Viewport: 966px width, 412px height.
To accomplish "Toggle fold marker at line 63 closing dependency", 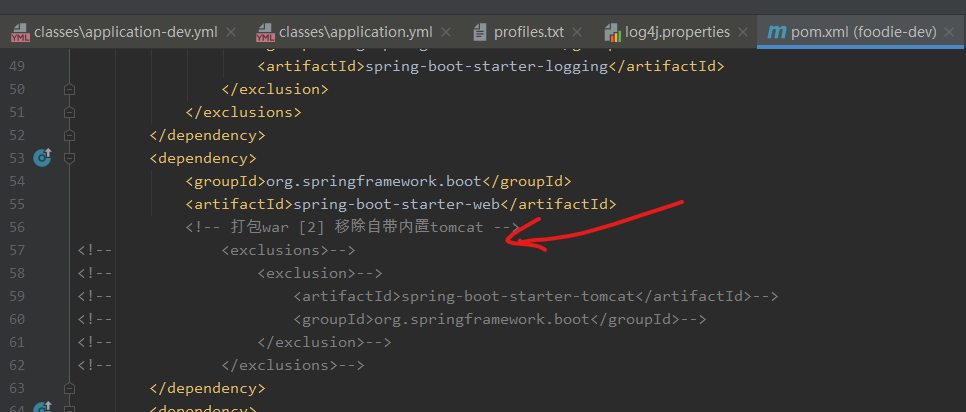I will [69, 387].
